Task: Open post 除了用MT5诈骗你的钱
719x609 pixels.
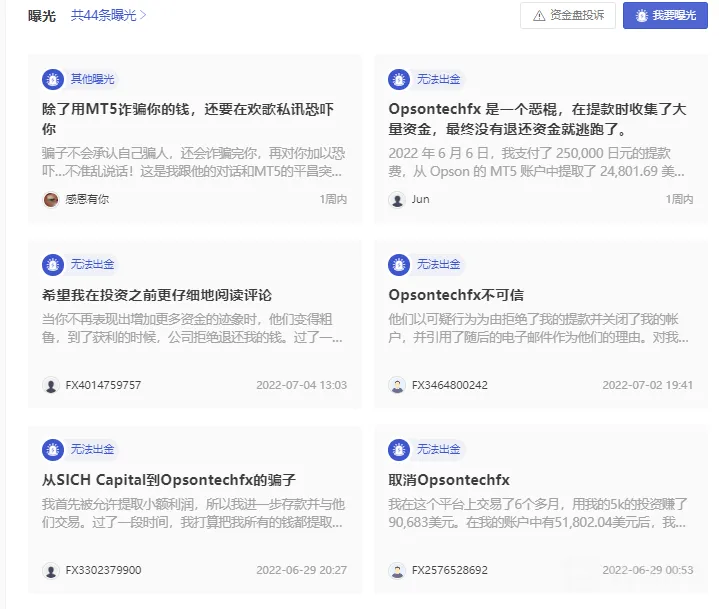Action: pos(188,119)
